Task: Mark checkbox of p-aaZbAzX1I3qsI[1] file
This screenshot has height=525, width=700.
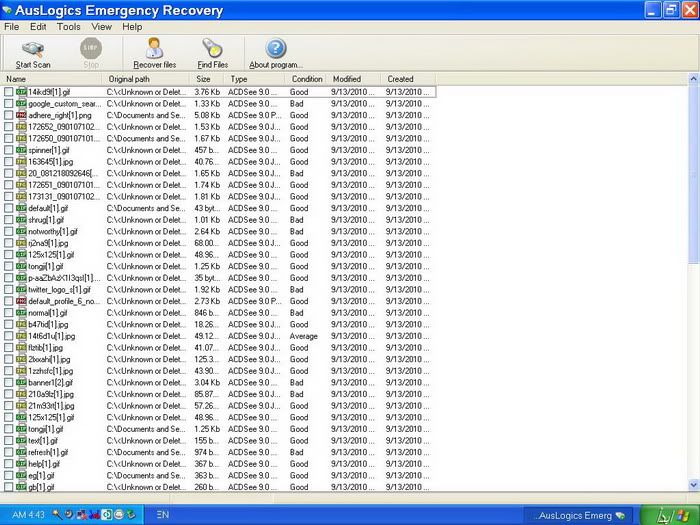Action: click(8, 278)
